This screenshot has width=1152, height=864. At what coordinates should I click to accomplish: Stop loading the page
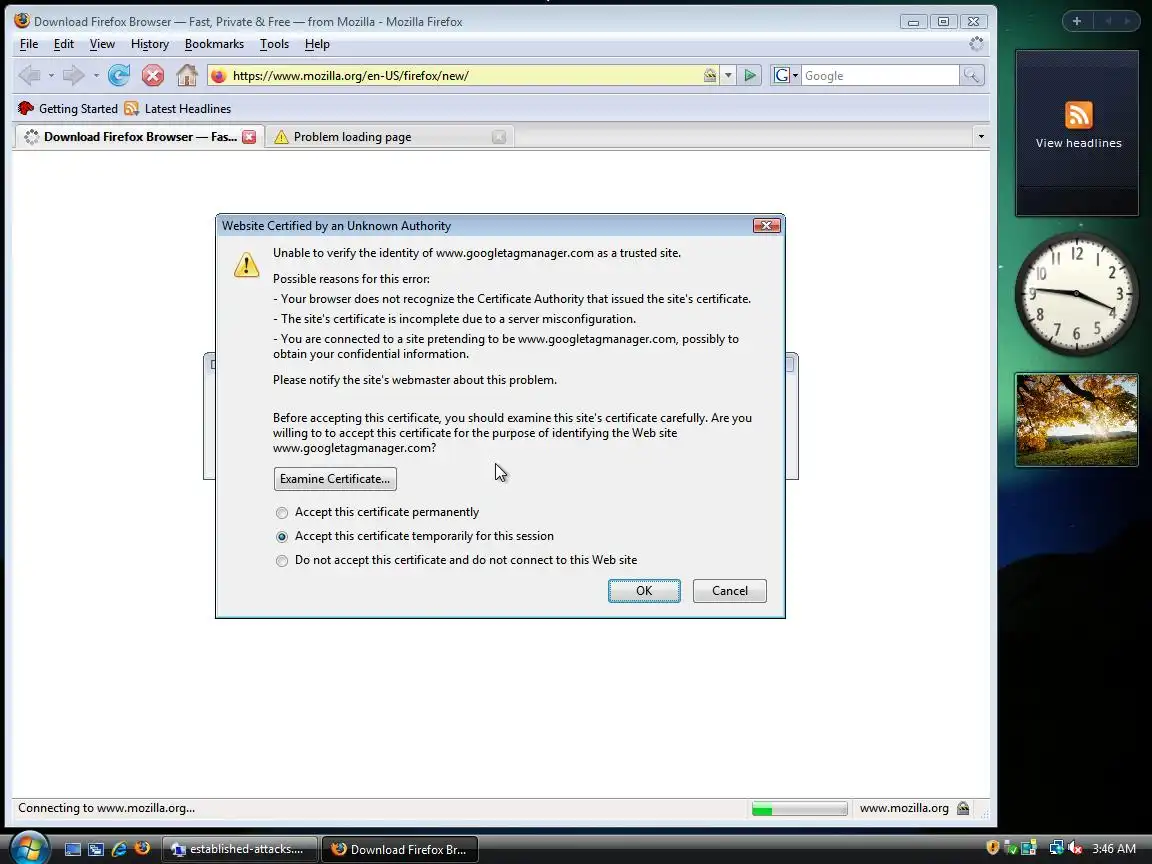pos(153,75)
